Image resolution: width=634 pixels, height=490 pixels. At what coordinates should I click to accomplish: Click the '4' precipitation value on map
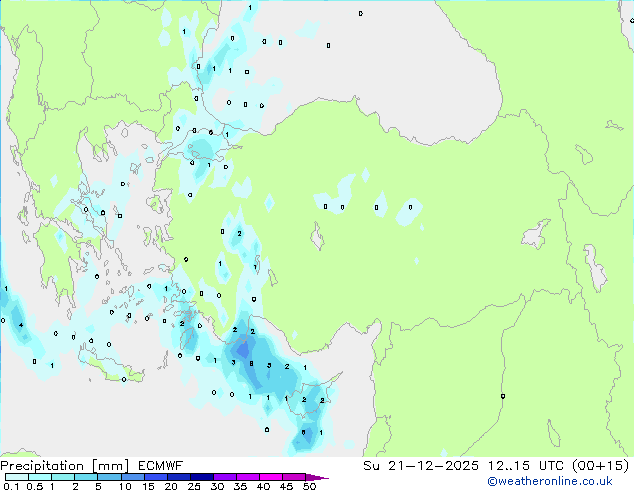(21, 325)
